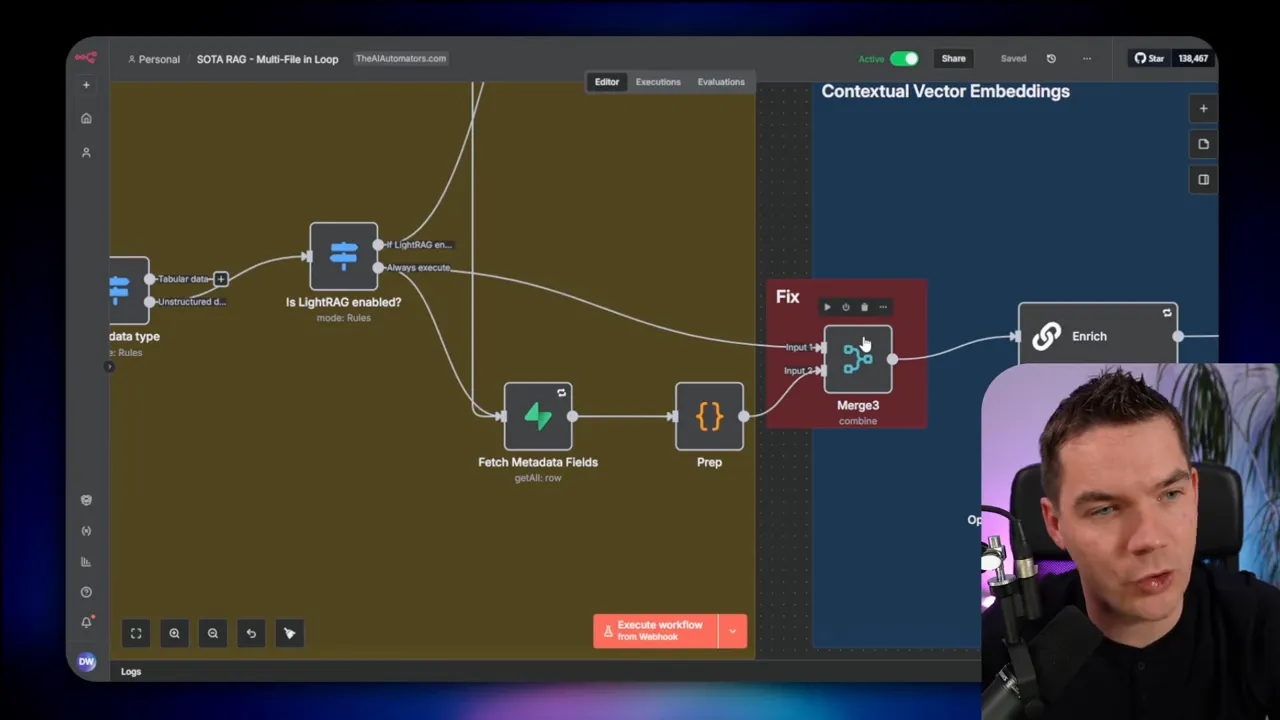Open the side panel toggle icon on the right
The width and height of the screenshot is (1280, 720).
pos(1203,180)
